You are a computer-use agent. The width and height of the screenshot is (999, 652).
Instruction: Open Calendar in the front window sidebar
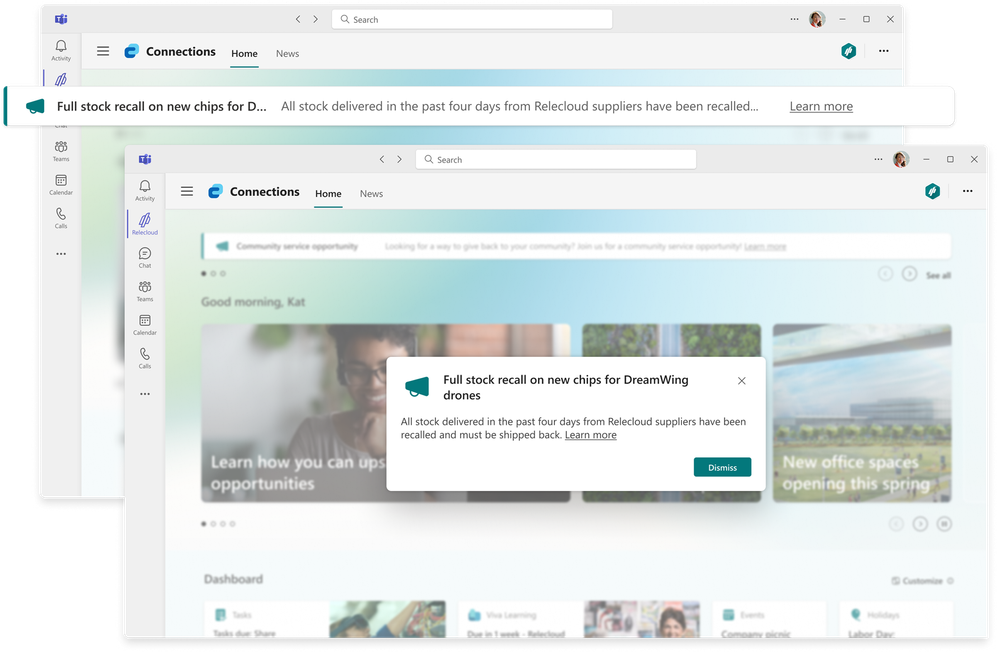point(145,325)
